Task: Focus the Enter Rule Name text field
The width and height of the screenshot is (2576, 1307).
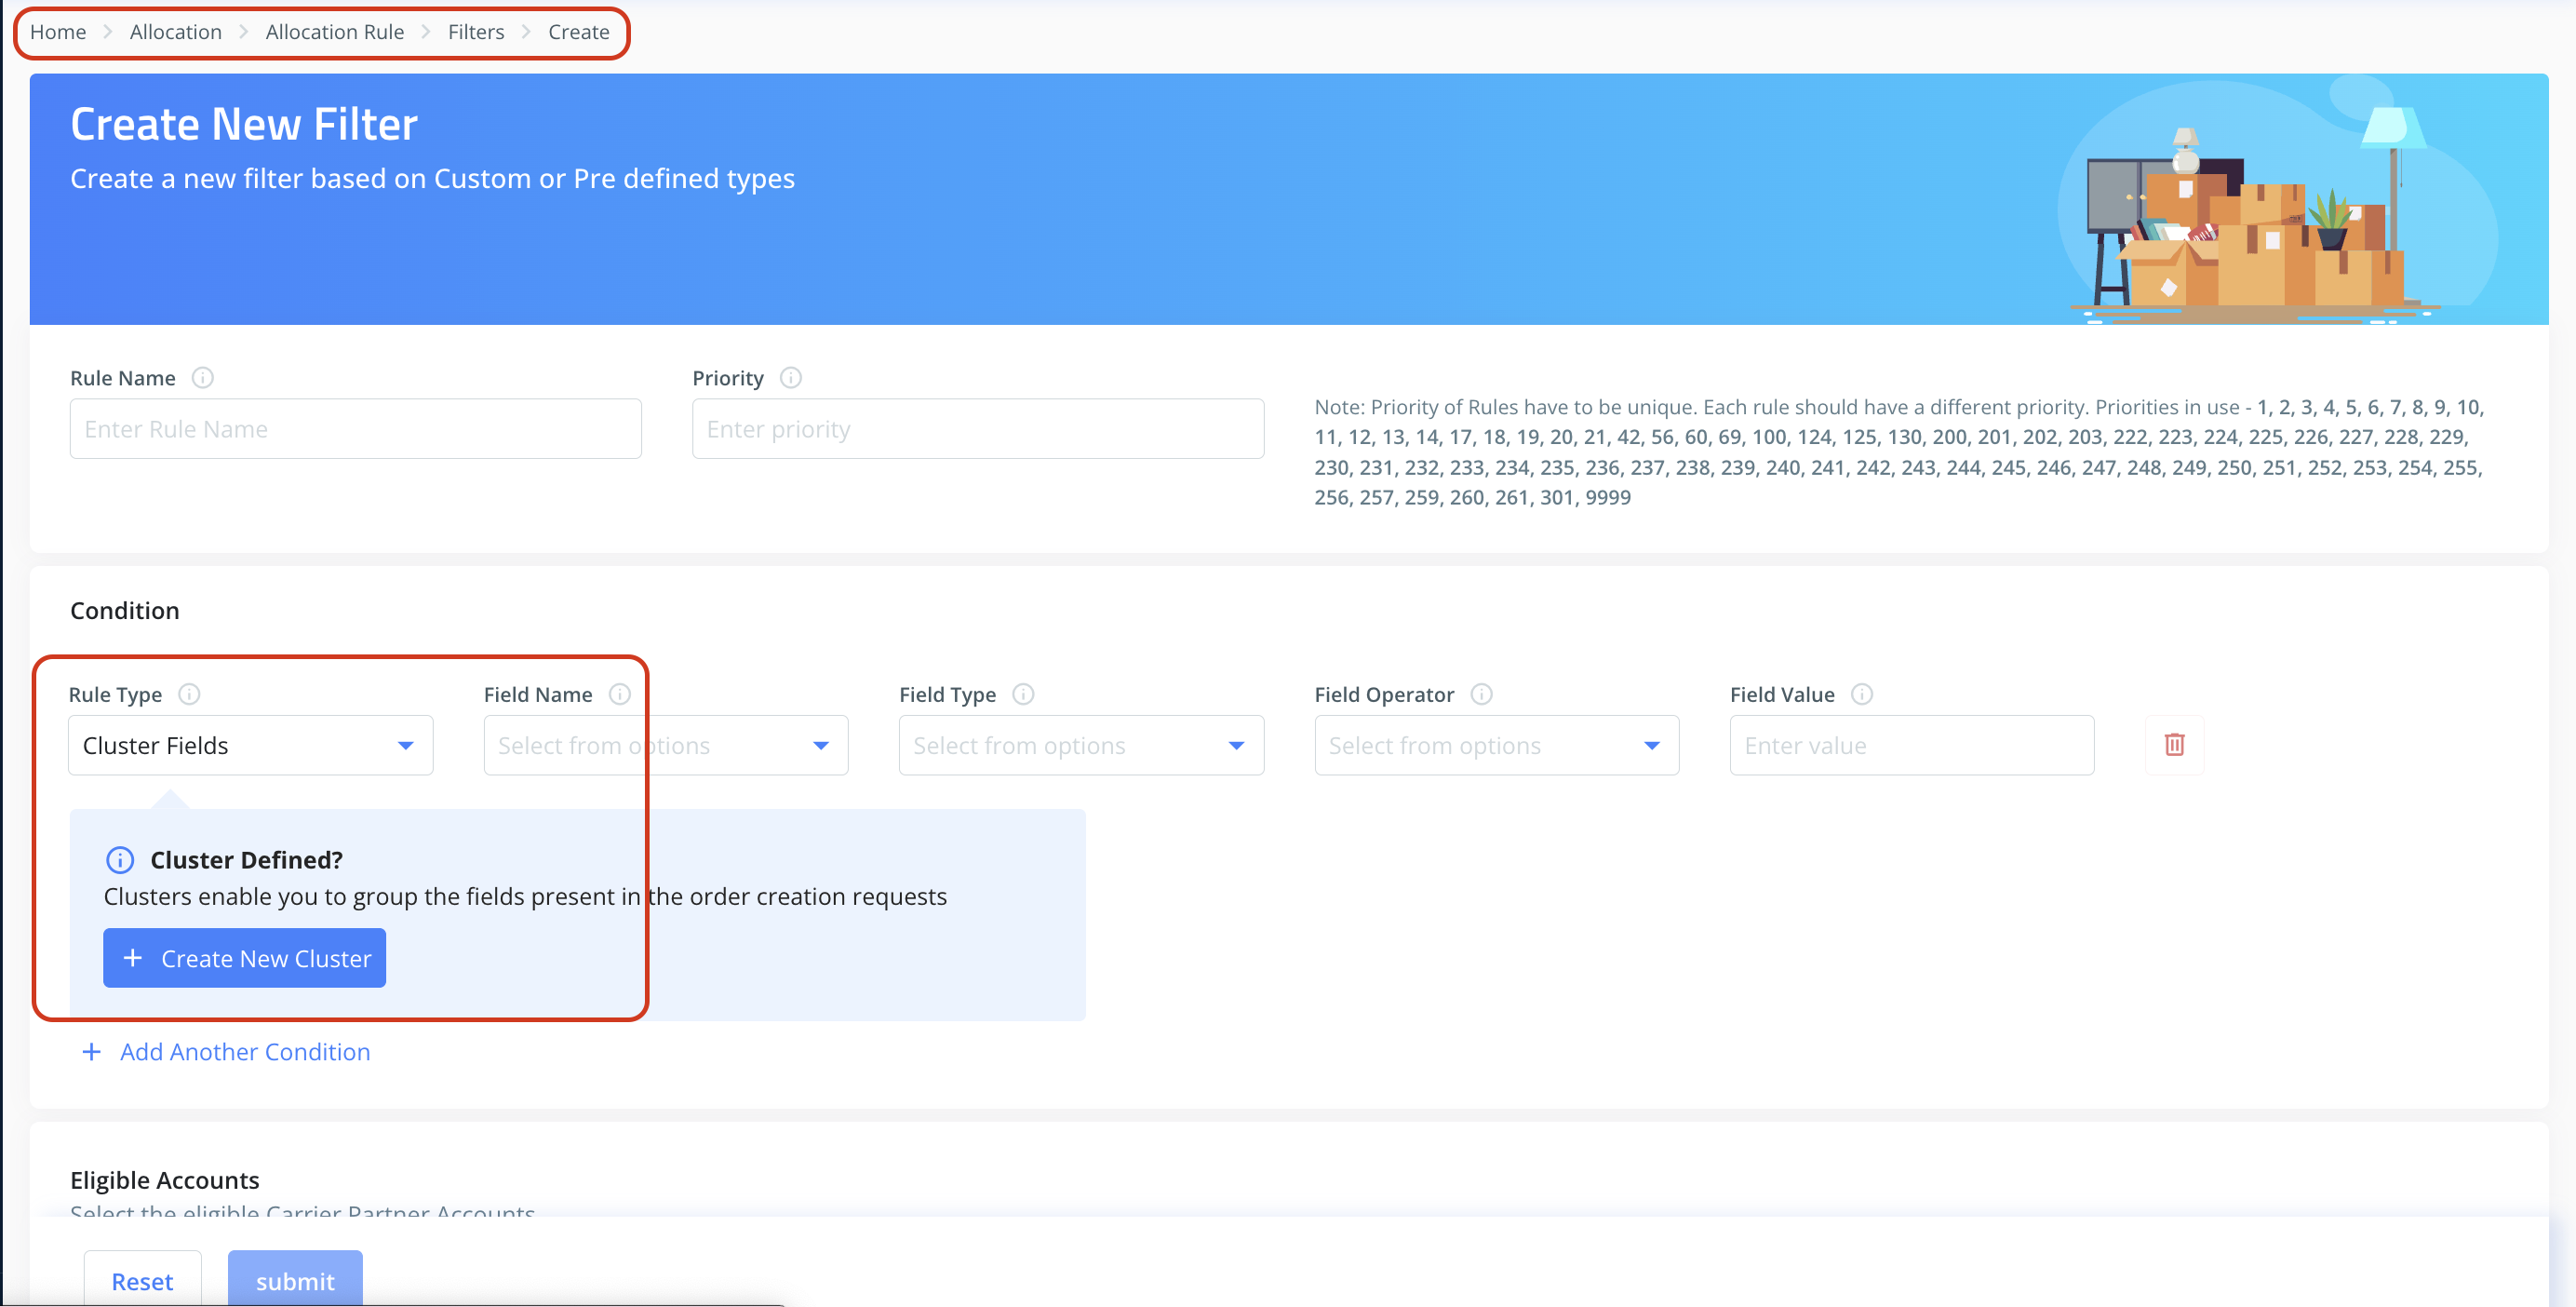Action: pos(355,429)
